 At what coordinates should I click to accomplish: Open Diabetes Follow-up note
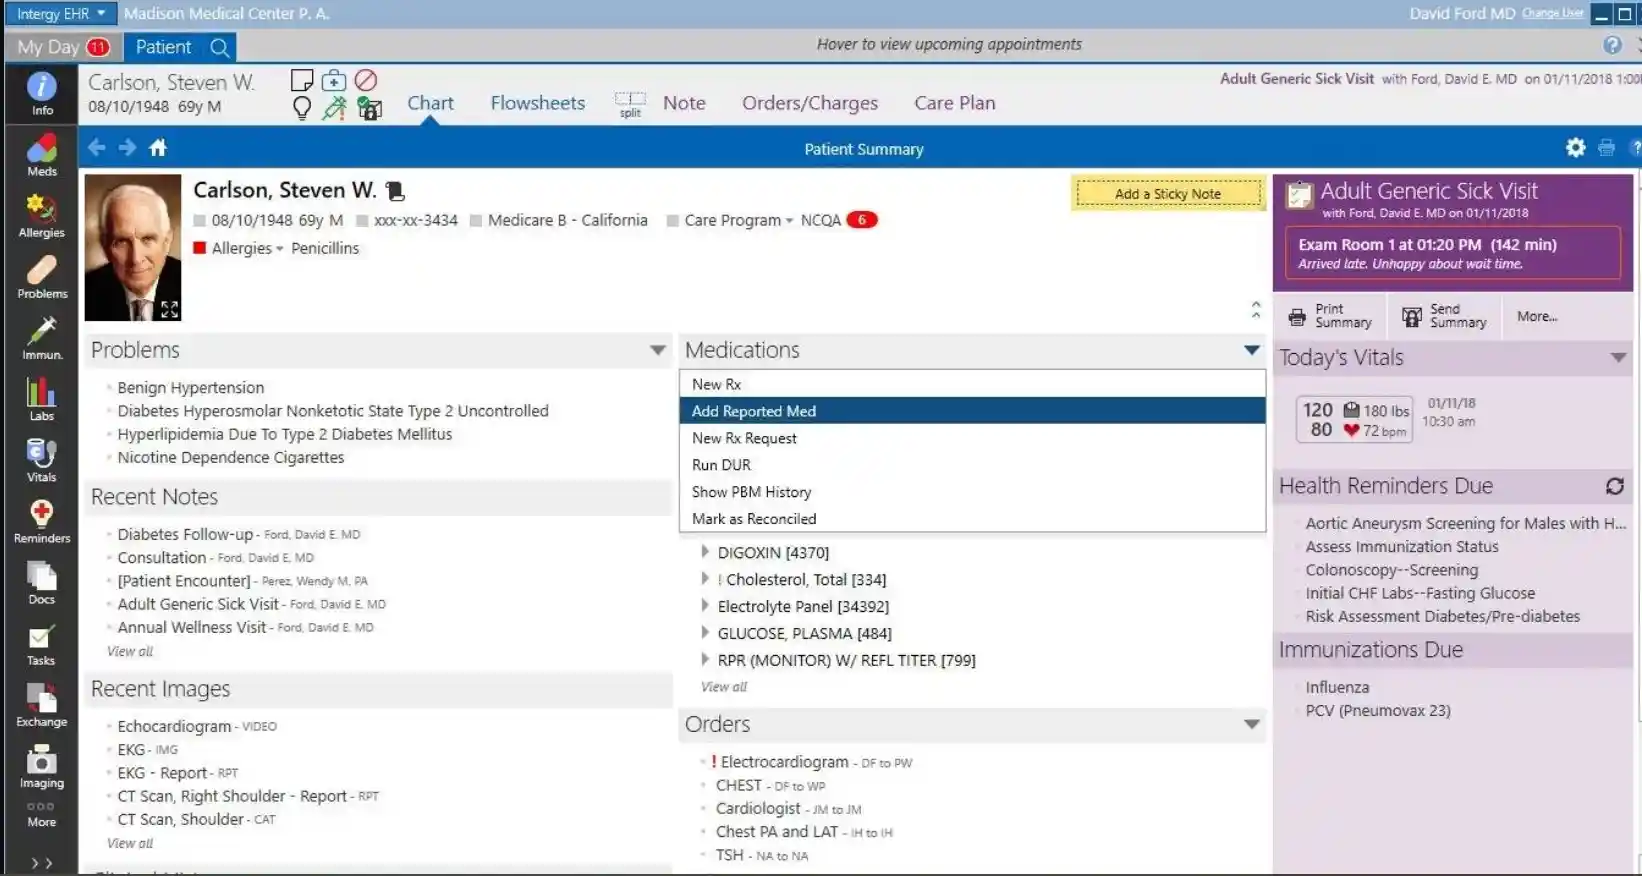coord(238,534)
